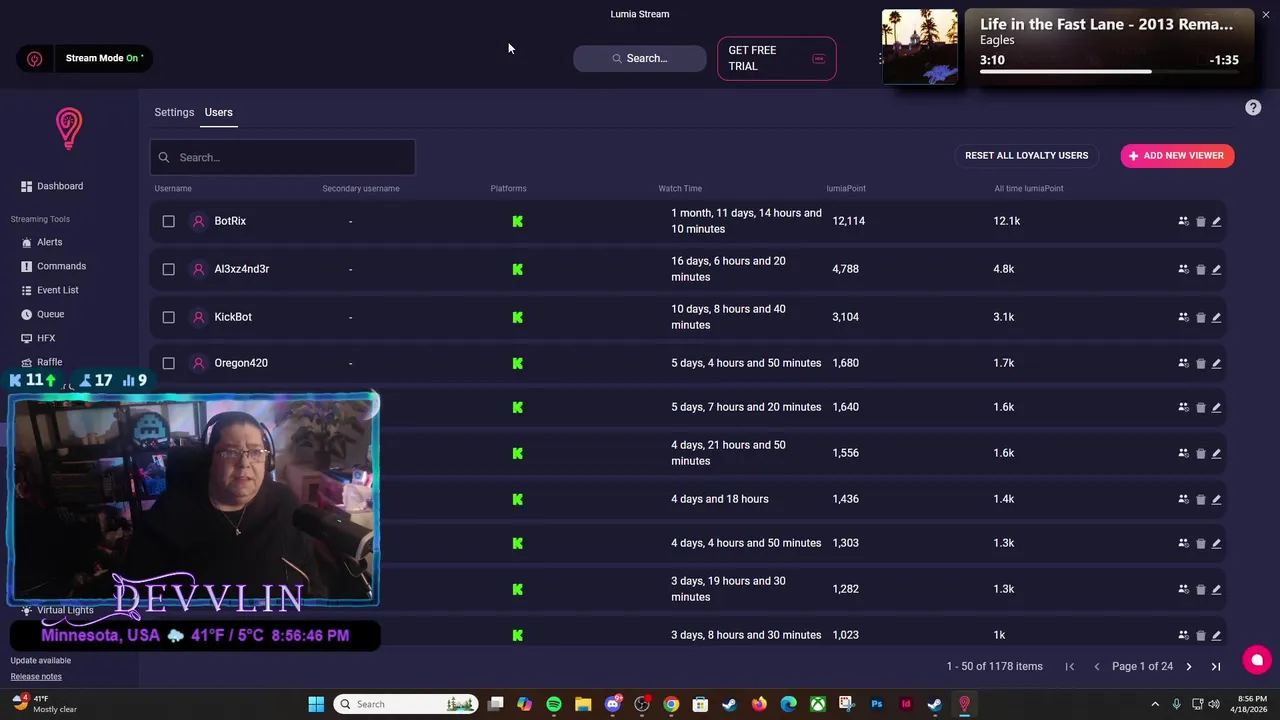Open the Dashboard sidebar item
Image resolution: width=1280 pixels, height=720 pixels.
pos(52,186)
